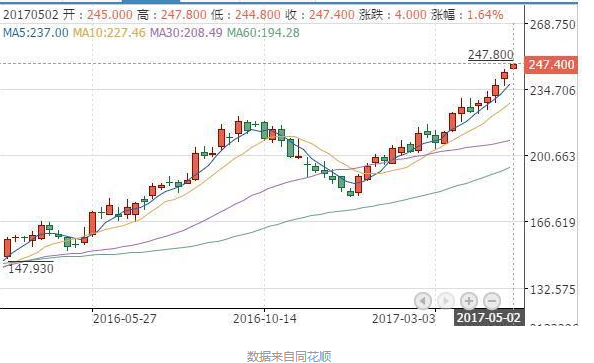The width and height of the screenshot is (594, 363).
Task: Click the red 247.400 current price tag
Action: click(x=551, y=65)
